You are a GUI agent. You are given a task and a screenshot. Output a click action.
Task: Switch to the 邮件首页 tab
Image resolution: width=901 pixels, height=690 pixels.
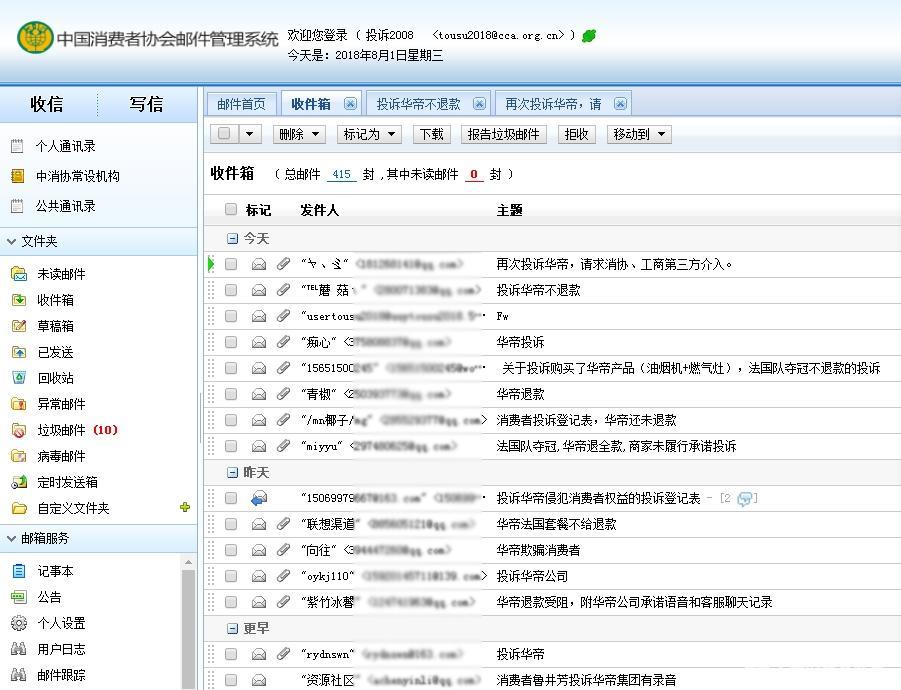click(241, 104)
